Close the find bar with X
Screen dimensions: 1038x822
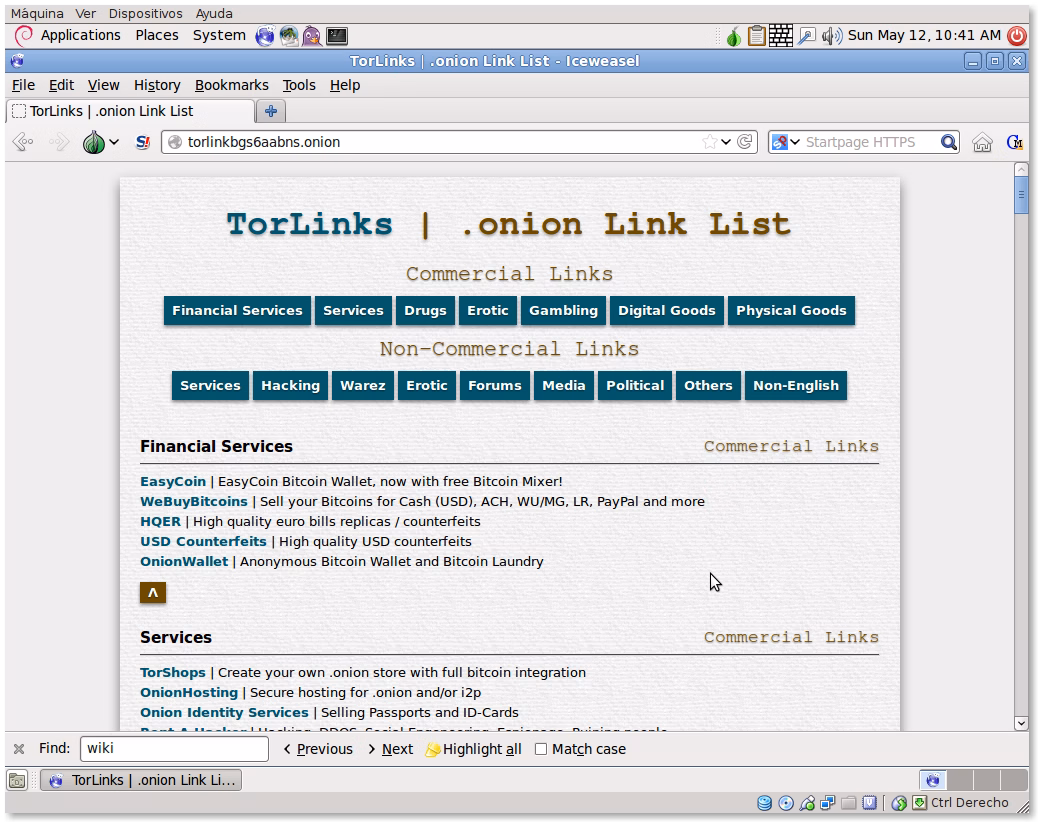(x=19, y=749)
